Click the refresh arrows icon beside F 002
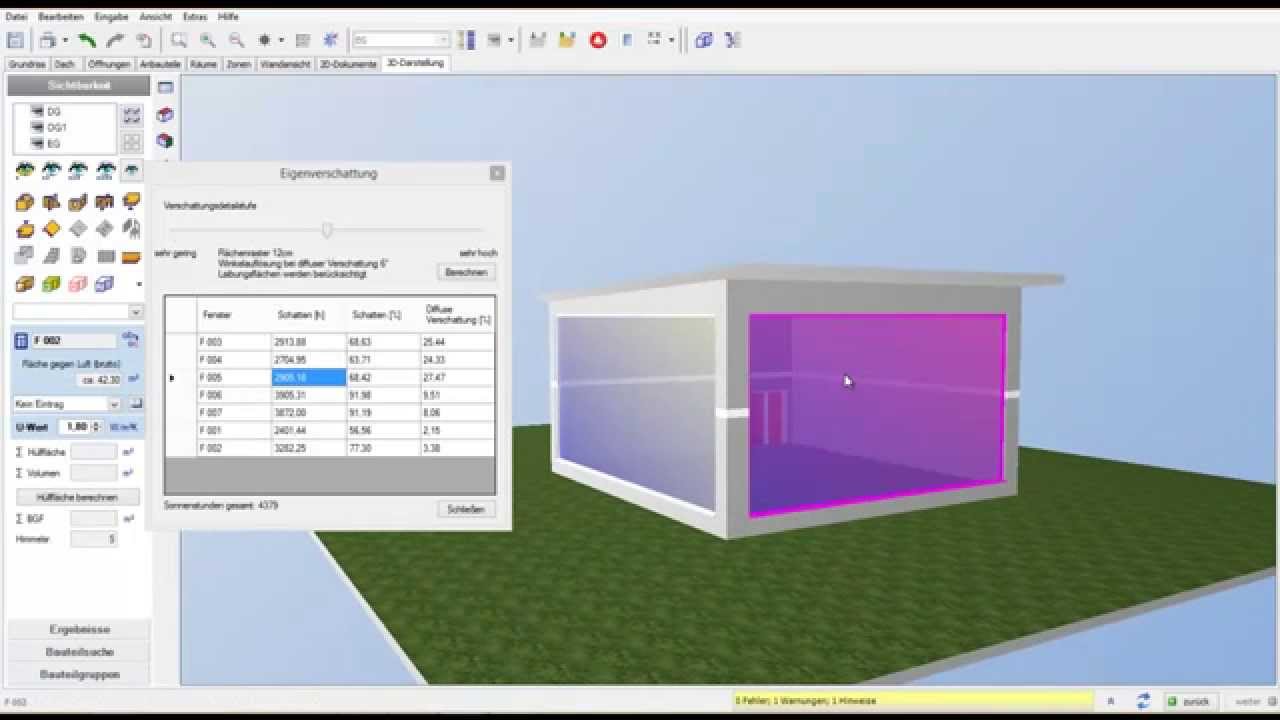This screenshot has width=1280, height=720. pos(131,340)
